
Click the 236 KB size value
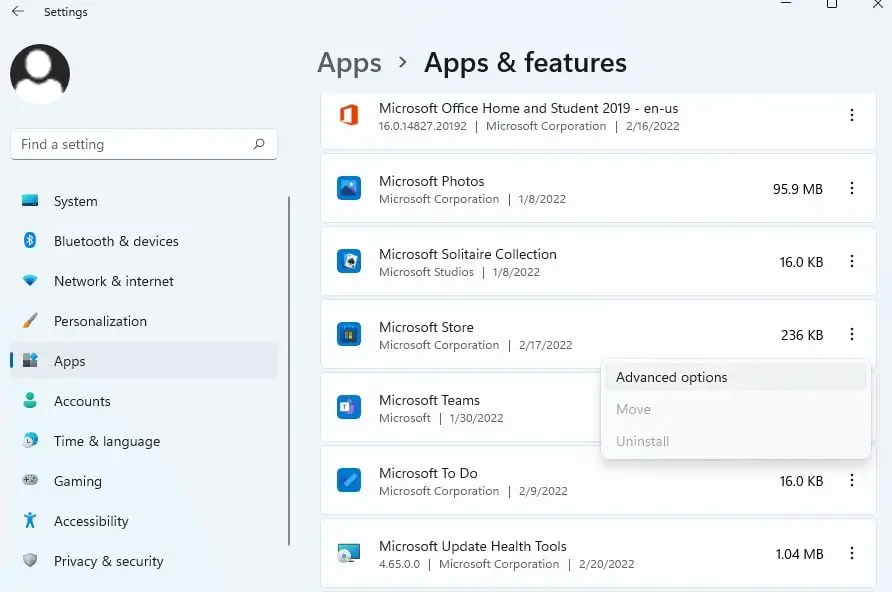802,335
